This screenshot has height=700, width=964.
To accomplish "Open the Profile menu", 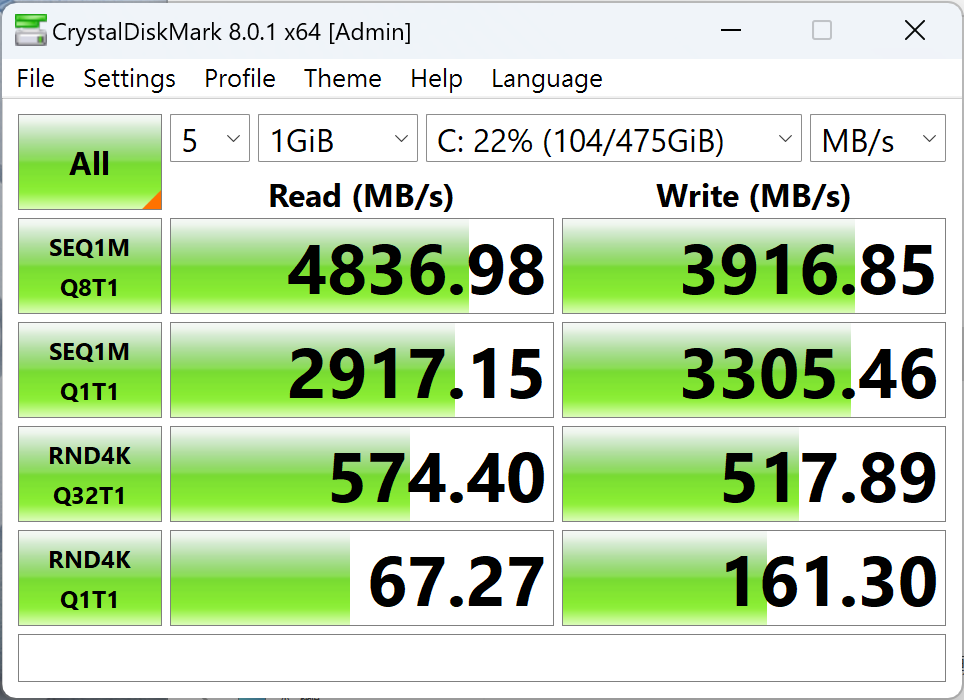I will tap(240, 79).
